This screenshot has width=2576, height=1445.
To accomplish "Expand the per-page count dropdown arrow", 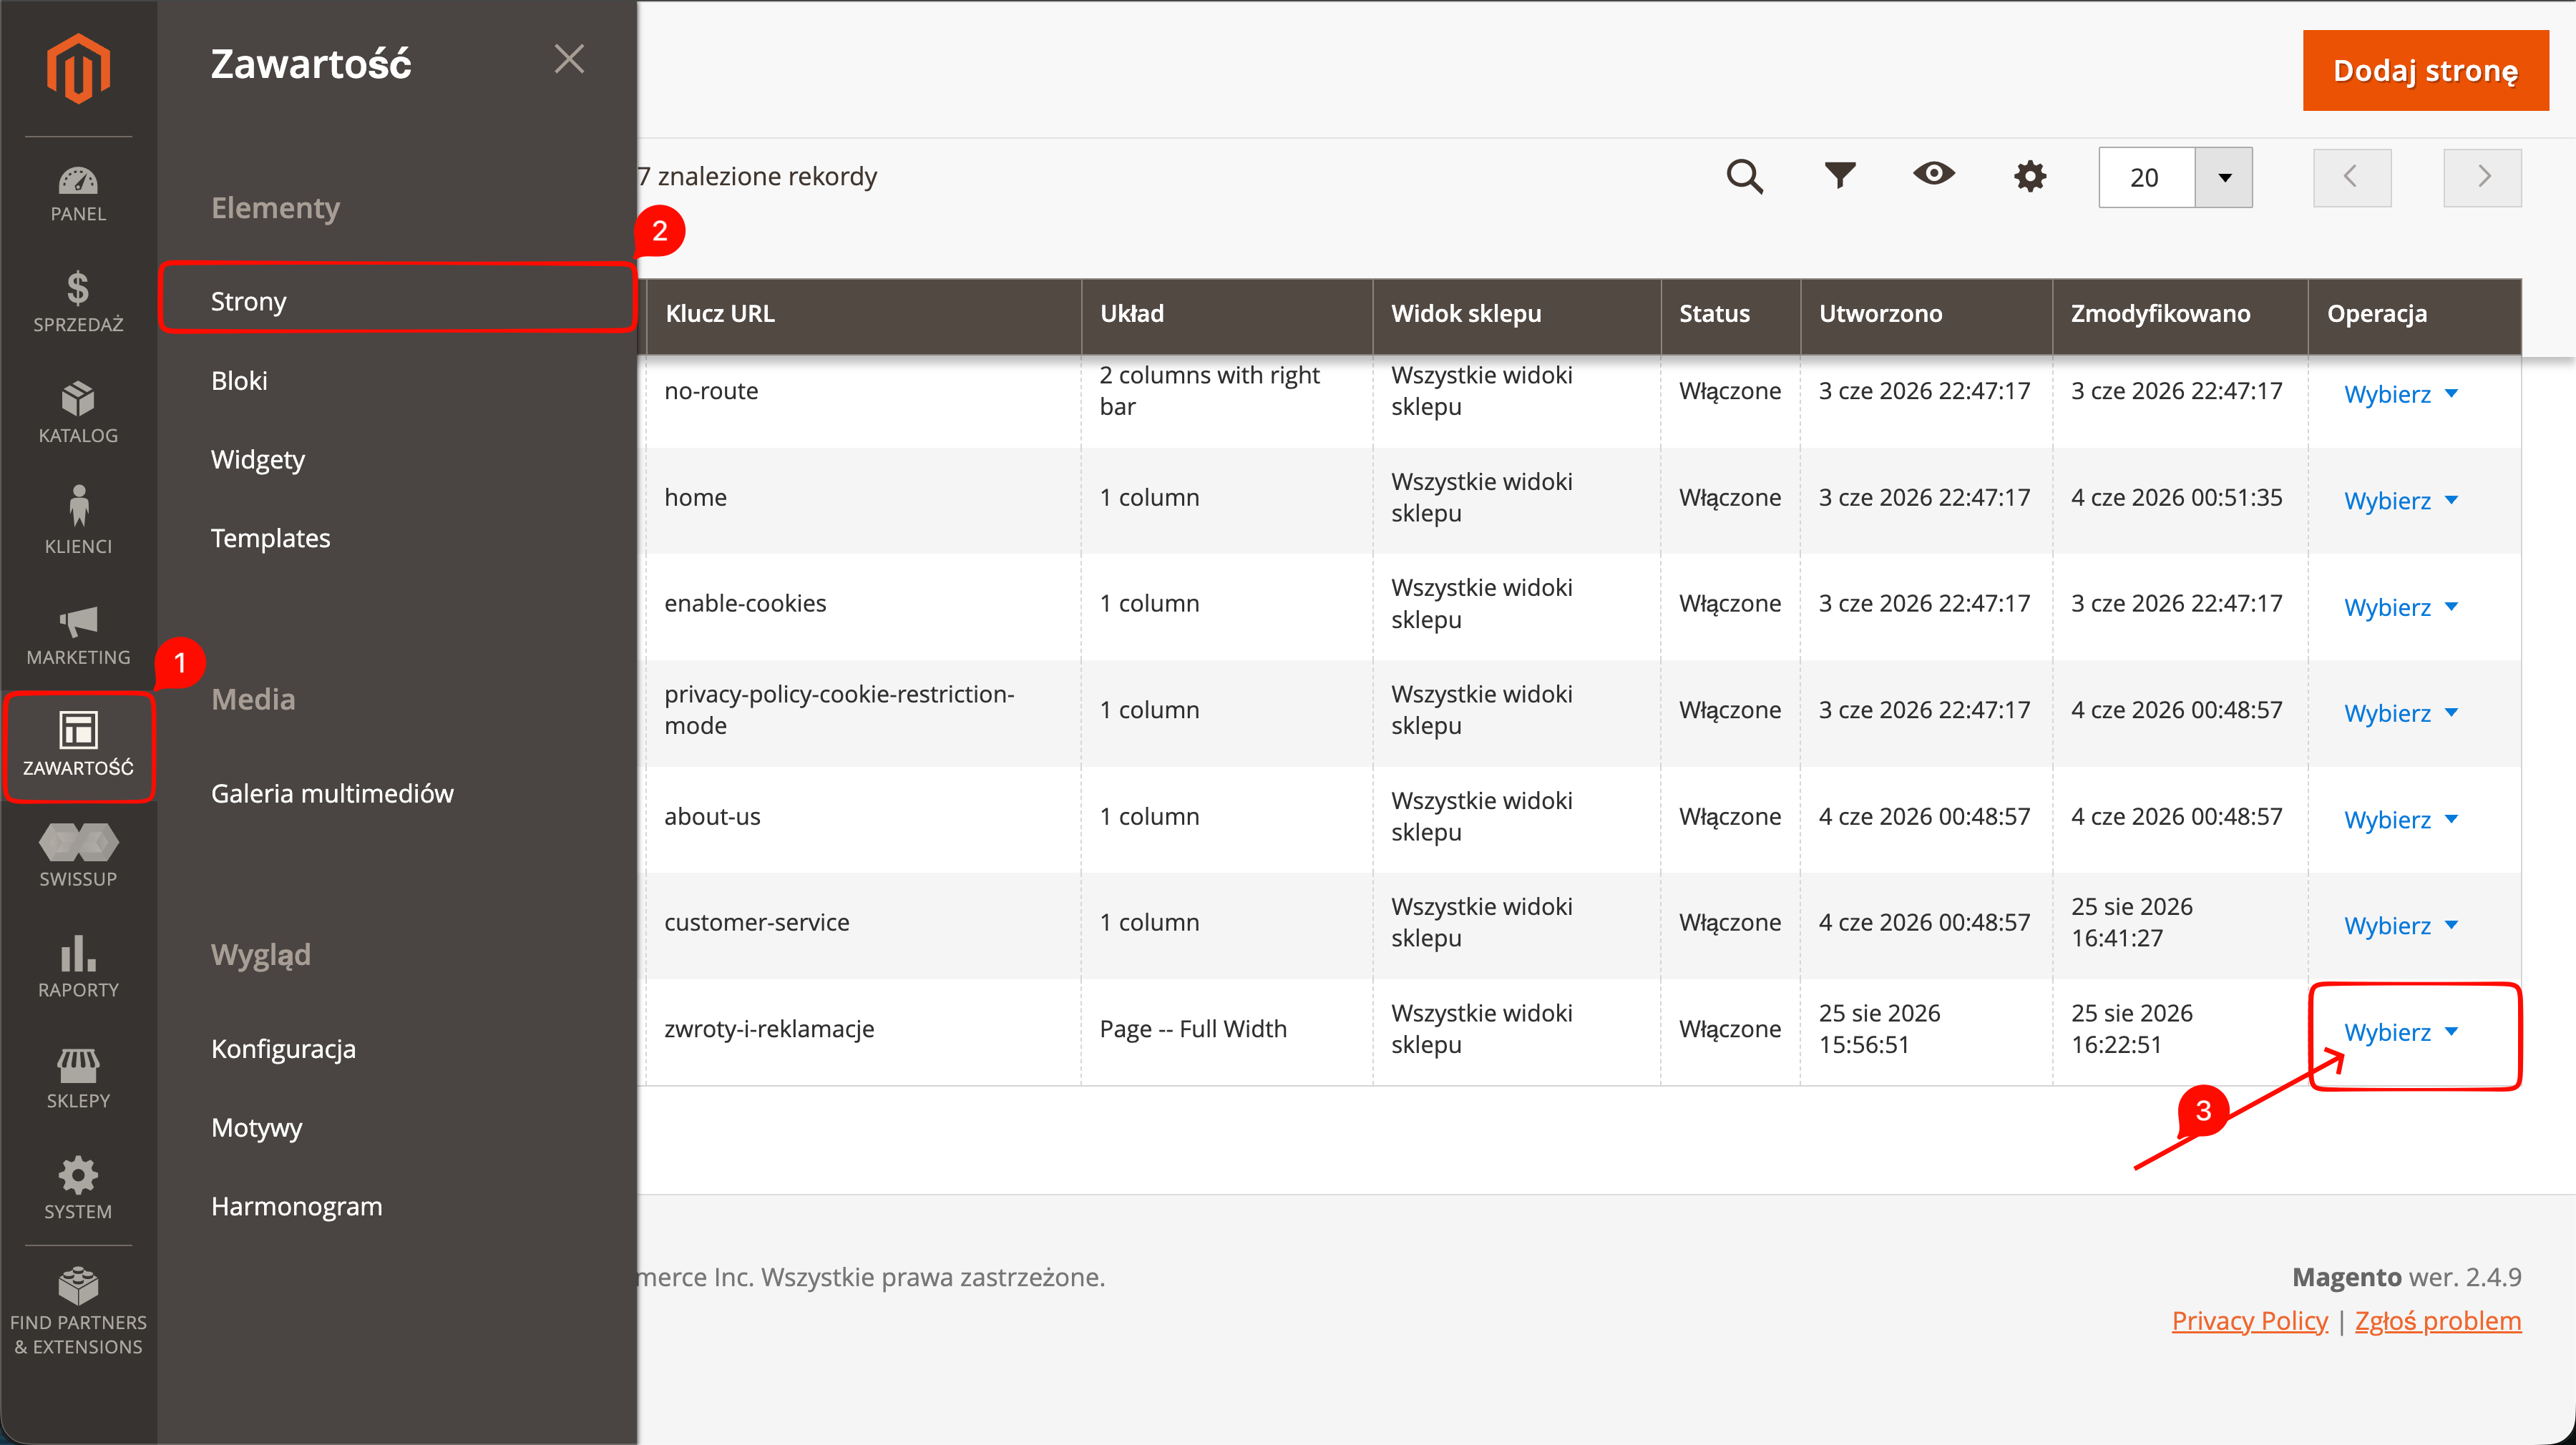I will click(x=2224, y=177).
